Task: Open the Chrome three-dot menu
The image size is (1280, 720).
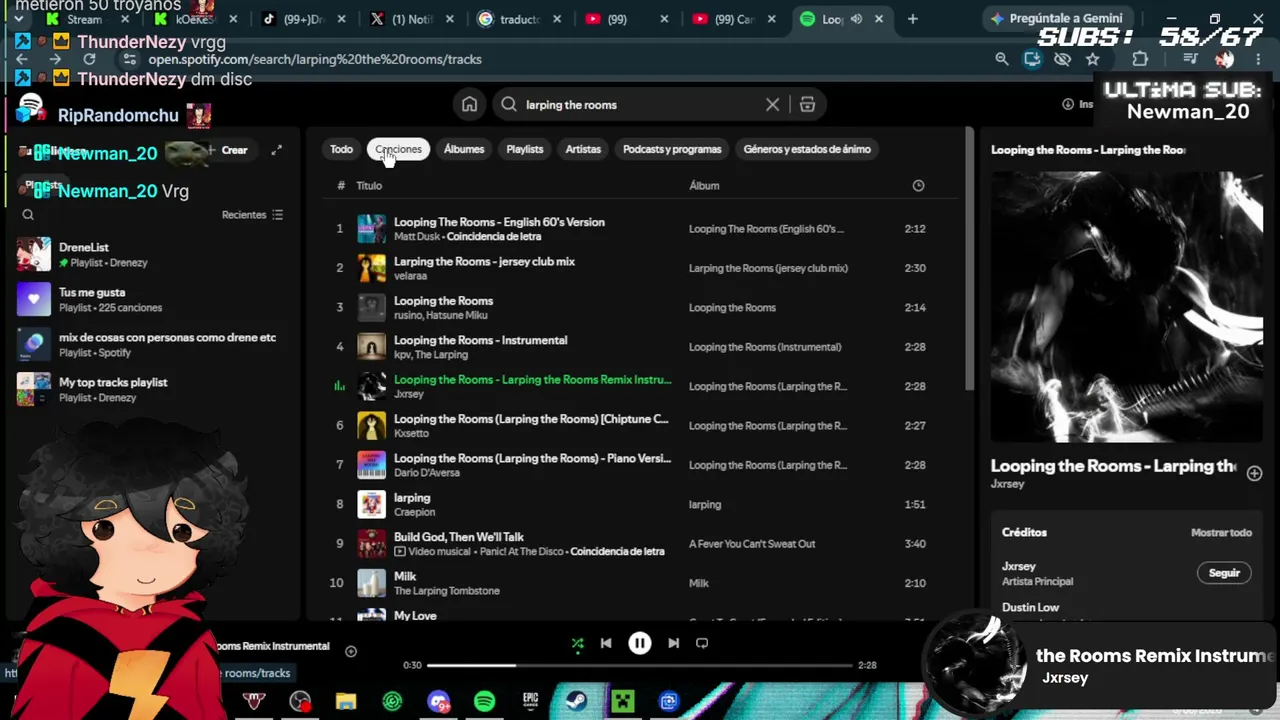Action: (1259, 59)
